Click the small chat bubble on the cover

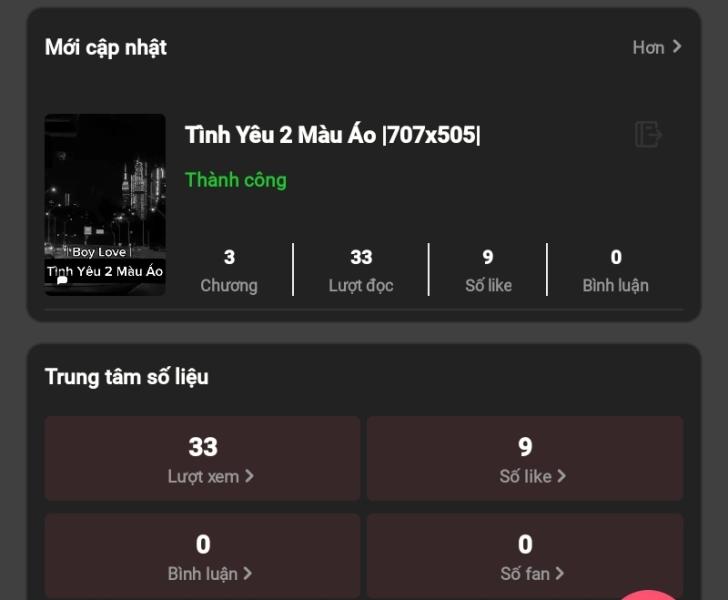[62, 281]
